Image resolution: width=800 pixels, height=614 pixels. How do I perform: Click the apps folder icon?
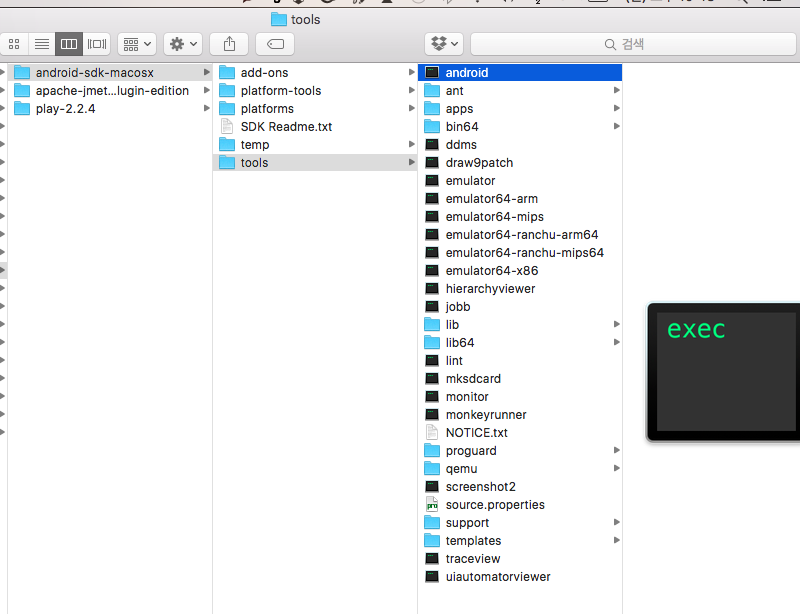pos(432,109)
